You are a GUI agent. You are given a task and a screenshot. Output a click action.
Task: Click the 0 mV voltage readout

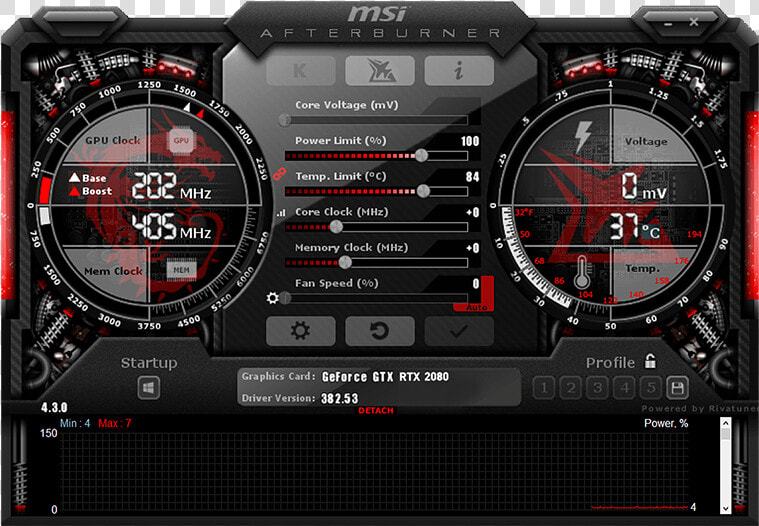(x=643, y=186)
